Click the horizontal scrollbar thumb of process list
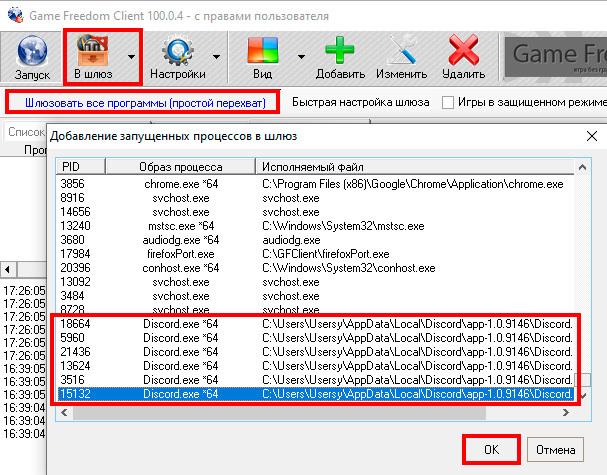 (x=279, y=413)
